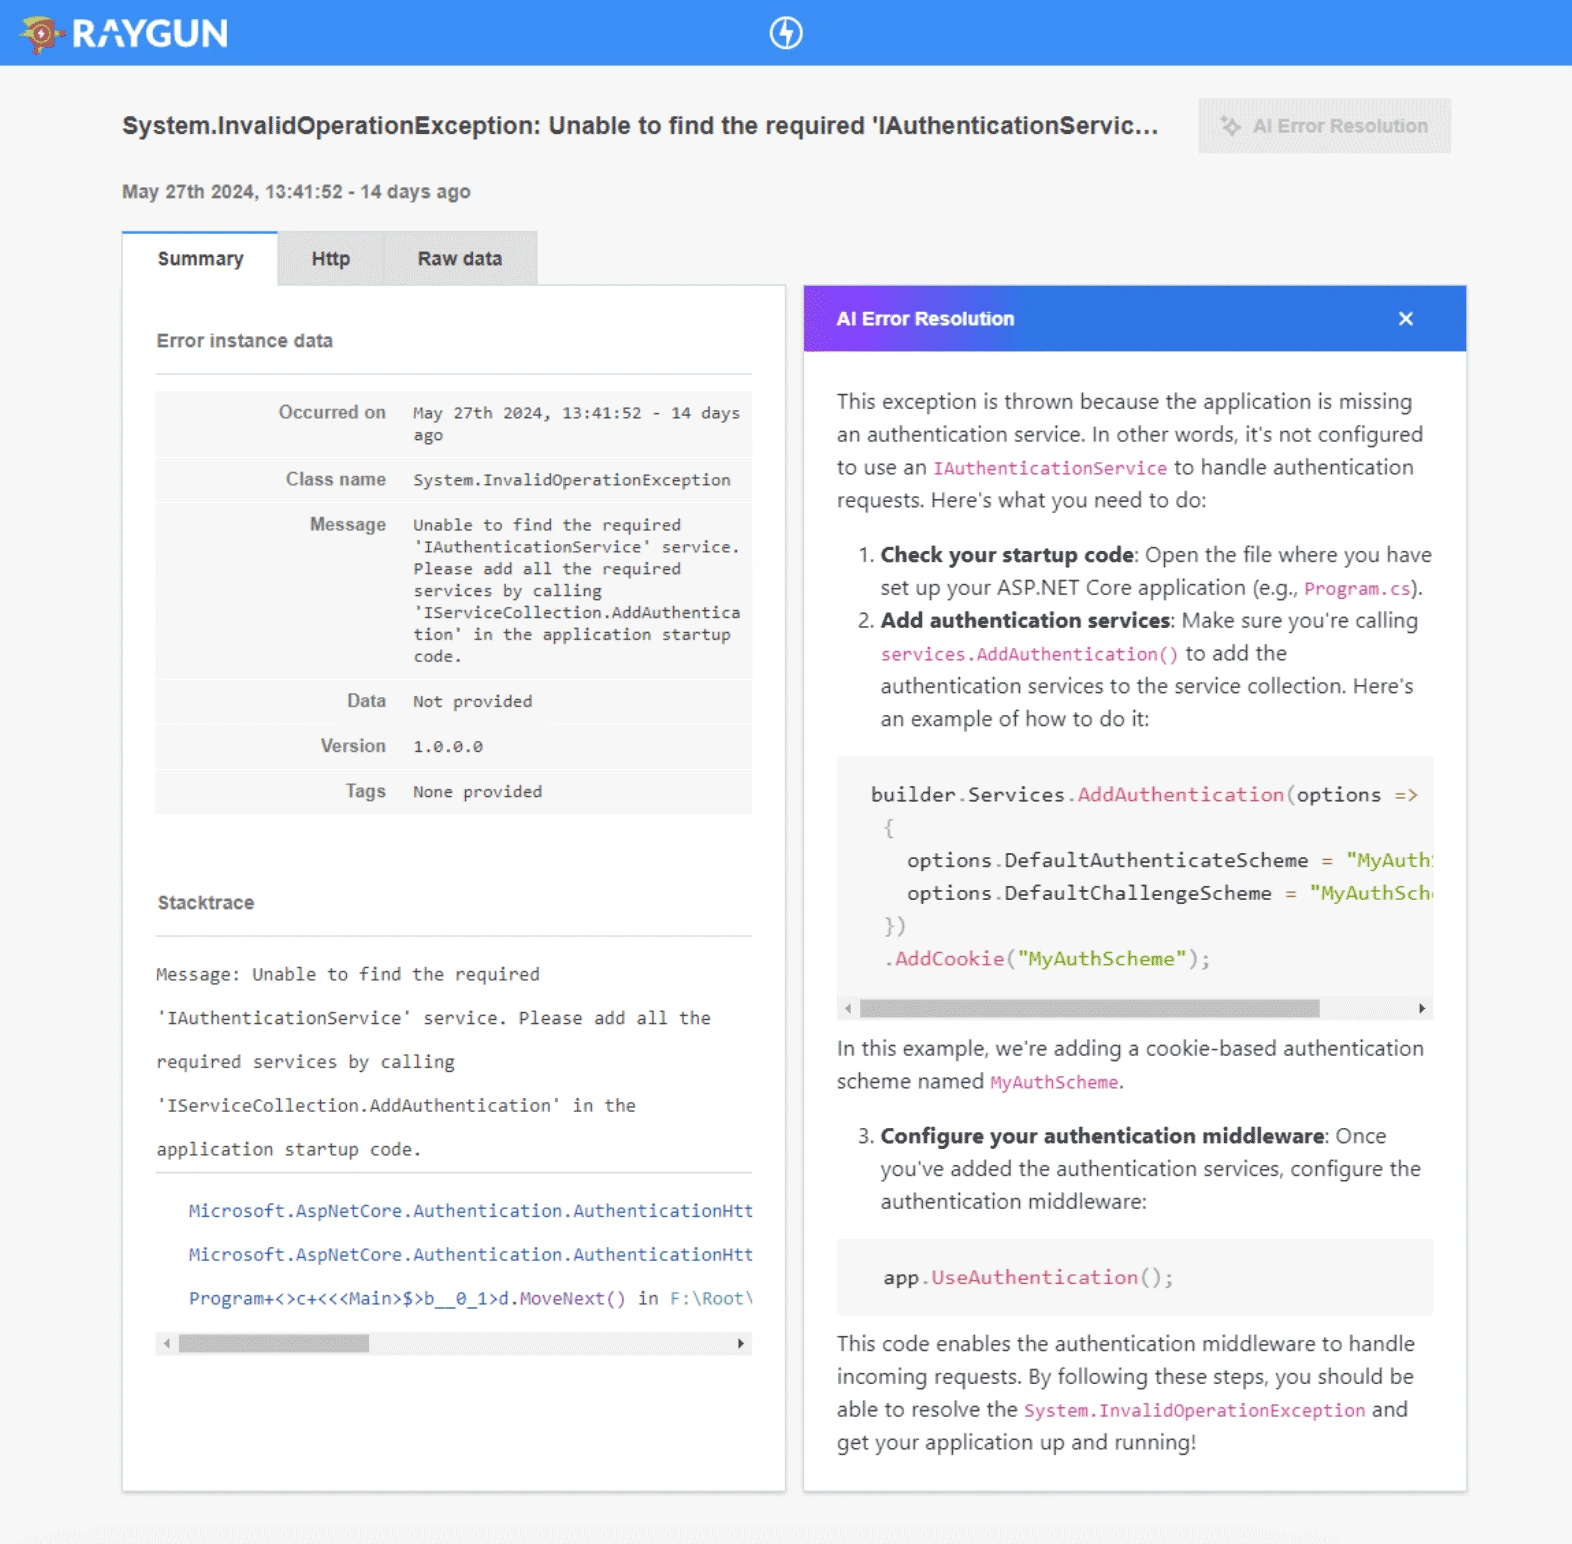
Task: Click the error title heading text
Action: [640, 126]
